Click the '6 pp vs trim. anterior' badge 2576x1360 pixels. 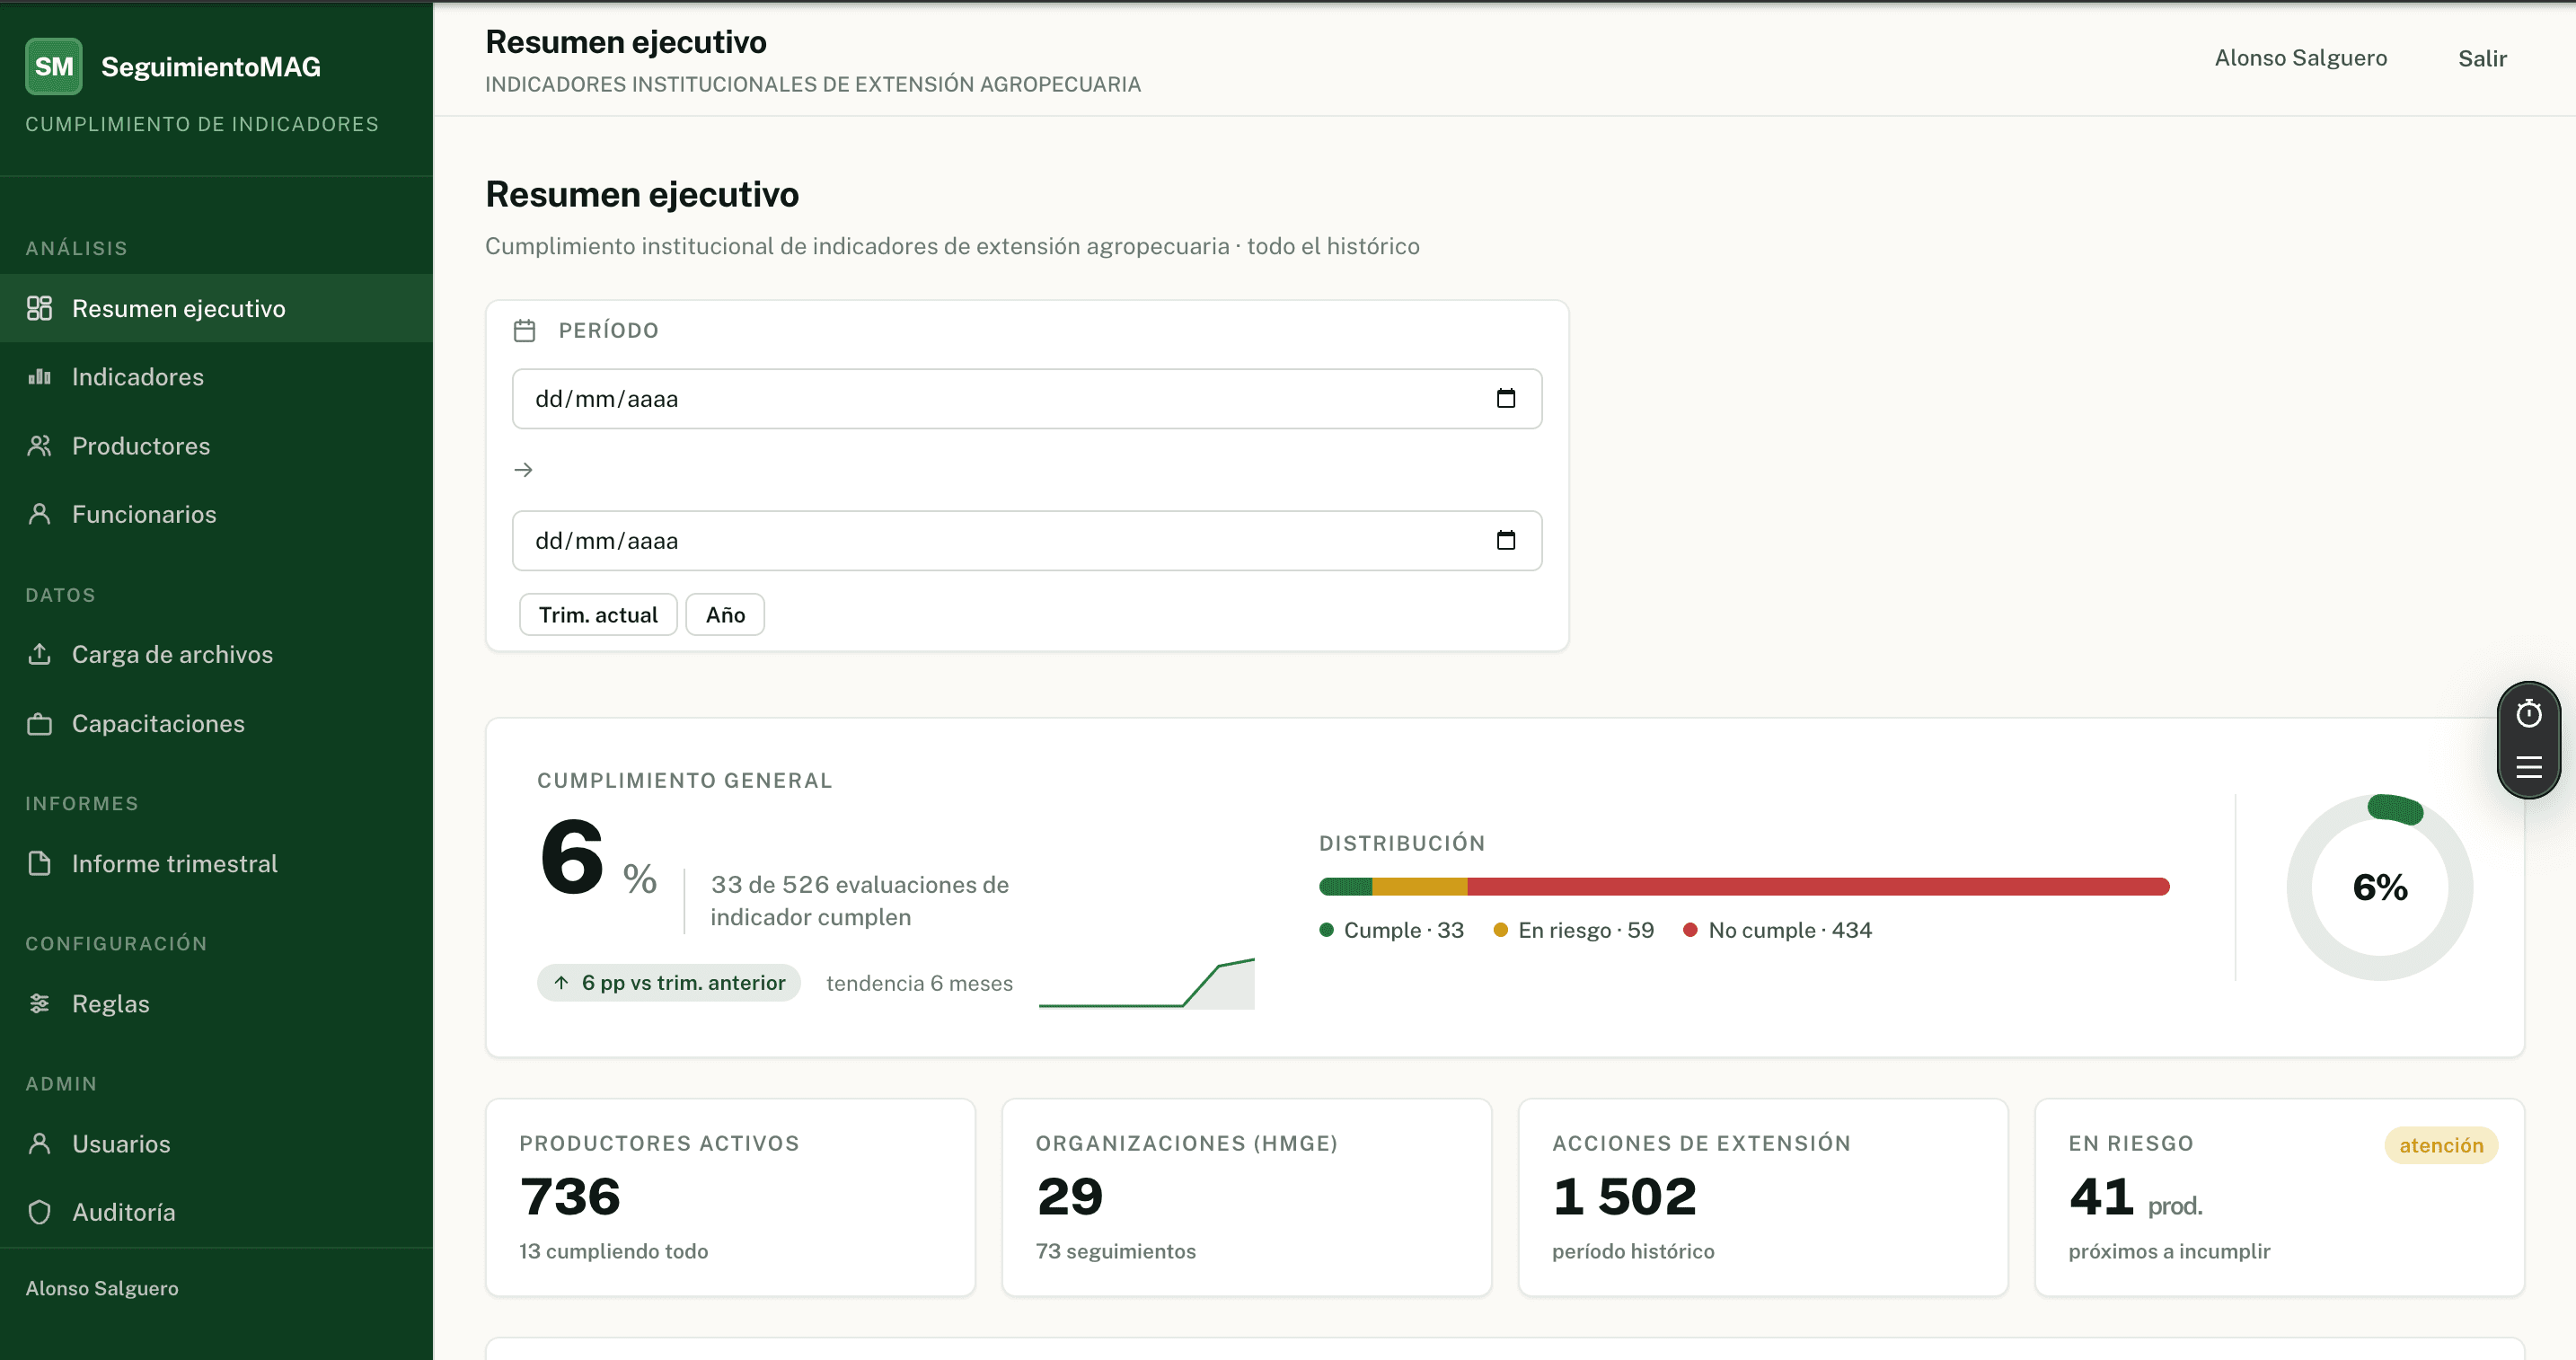click(669, 982)
